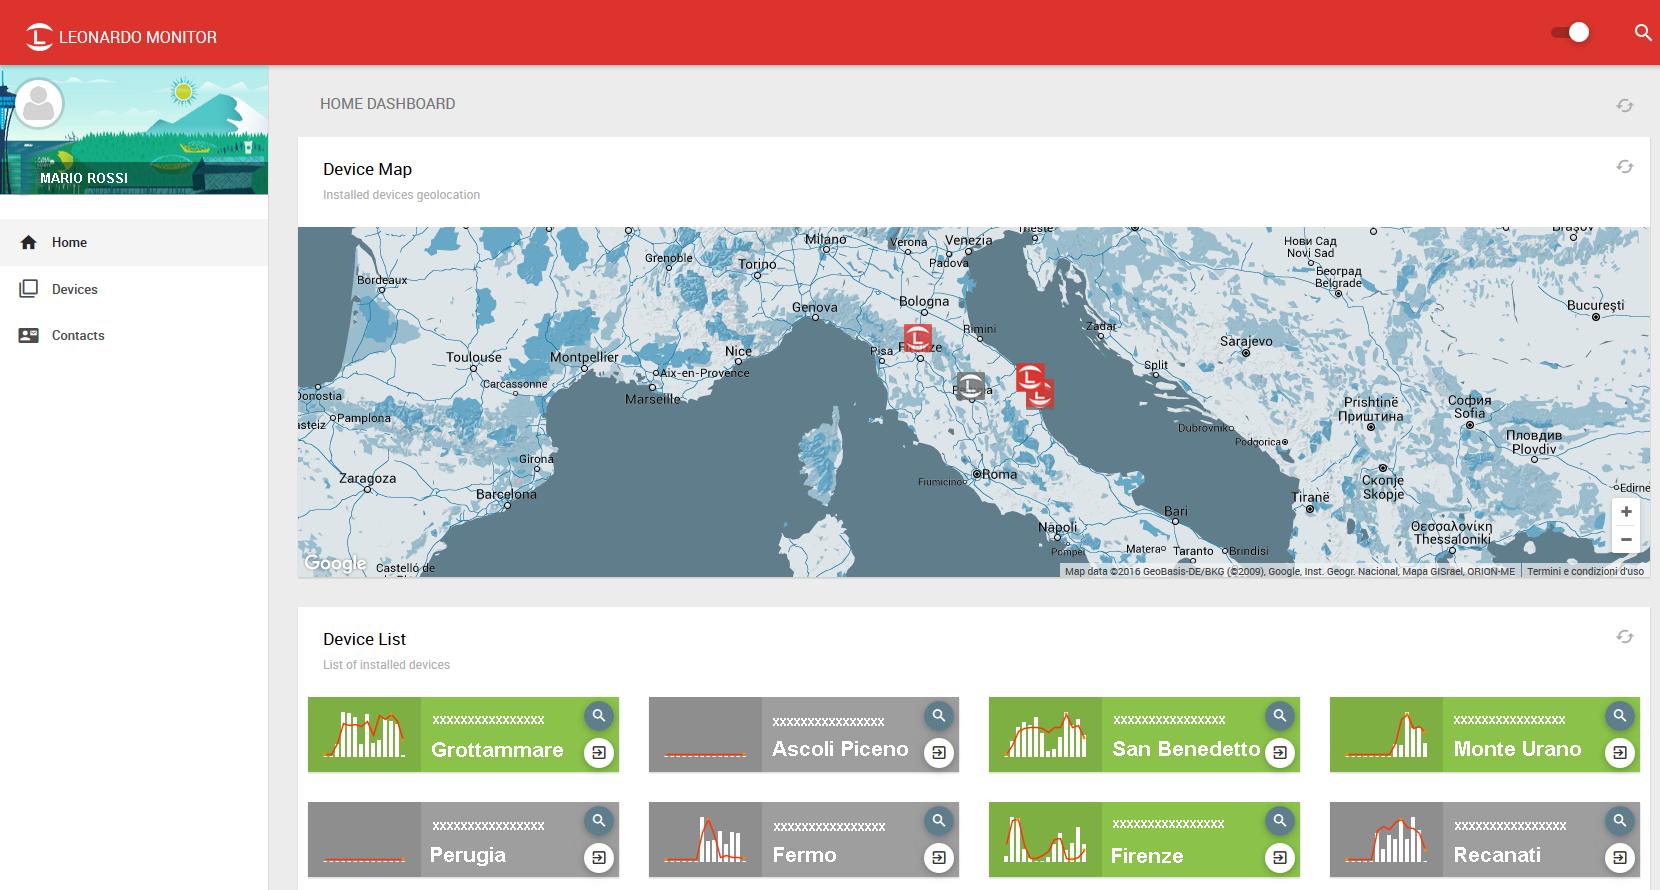Refresh the Device List panel
1660x890 pixels.
pos(1625,637)
